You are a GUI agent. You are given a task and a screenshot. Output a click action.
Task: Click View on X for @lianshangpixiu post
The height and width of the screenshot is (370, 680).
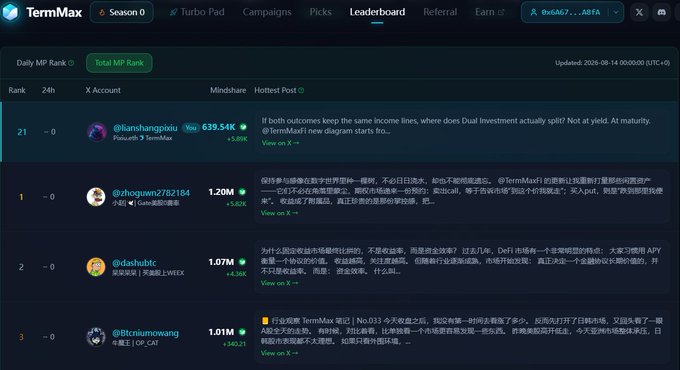280,143
